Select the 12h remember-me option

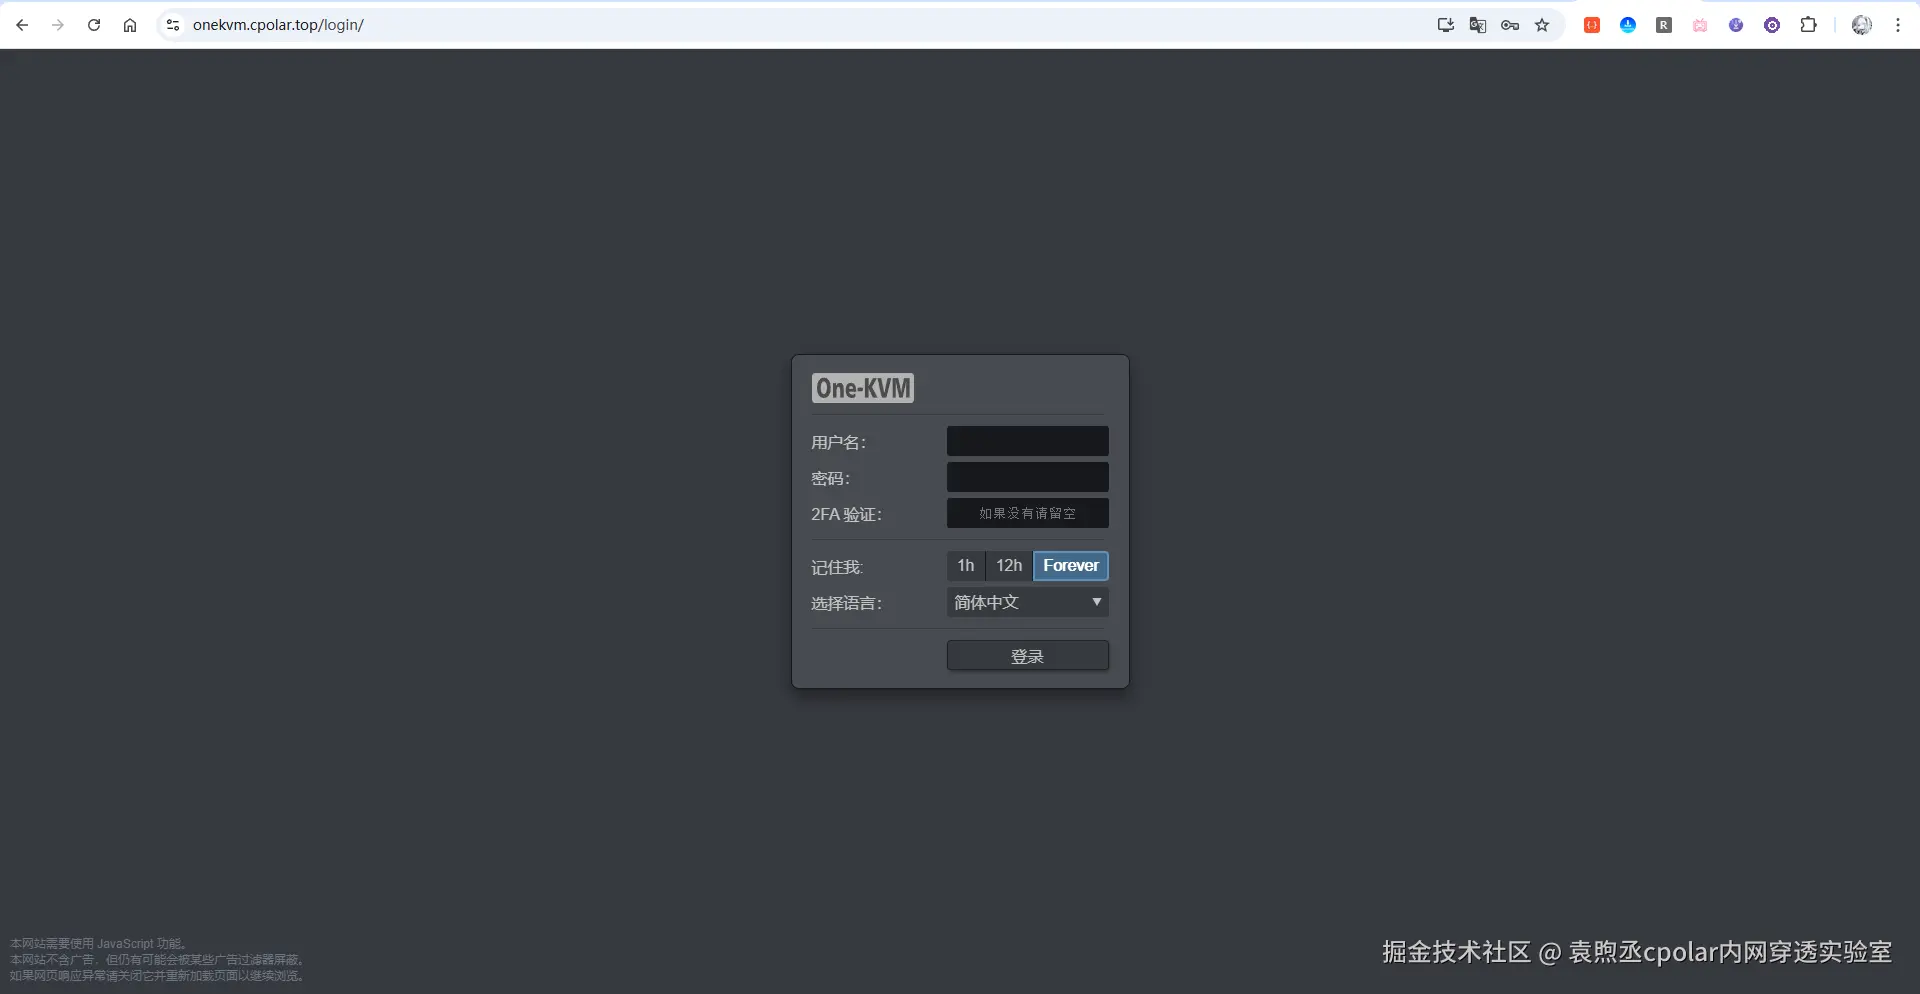click(x=1009, y=566)
